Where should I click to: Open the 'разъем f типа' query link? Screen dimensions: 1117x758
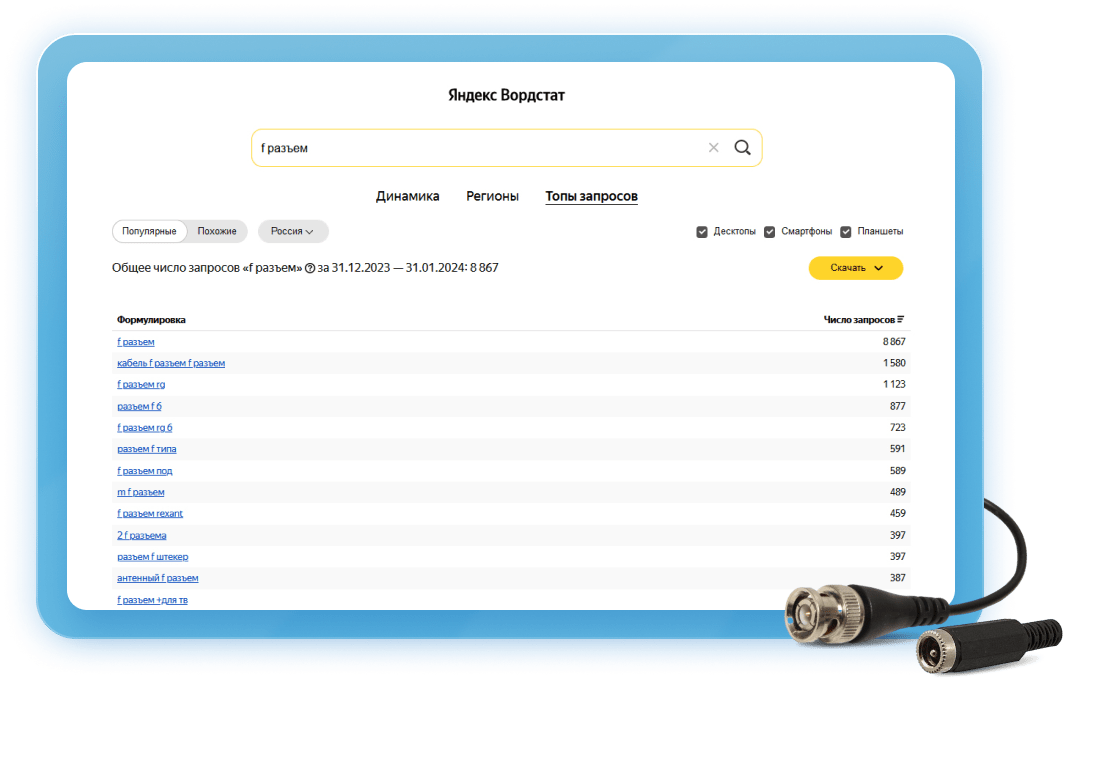click(x=147, y=449)
